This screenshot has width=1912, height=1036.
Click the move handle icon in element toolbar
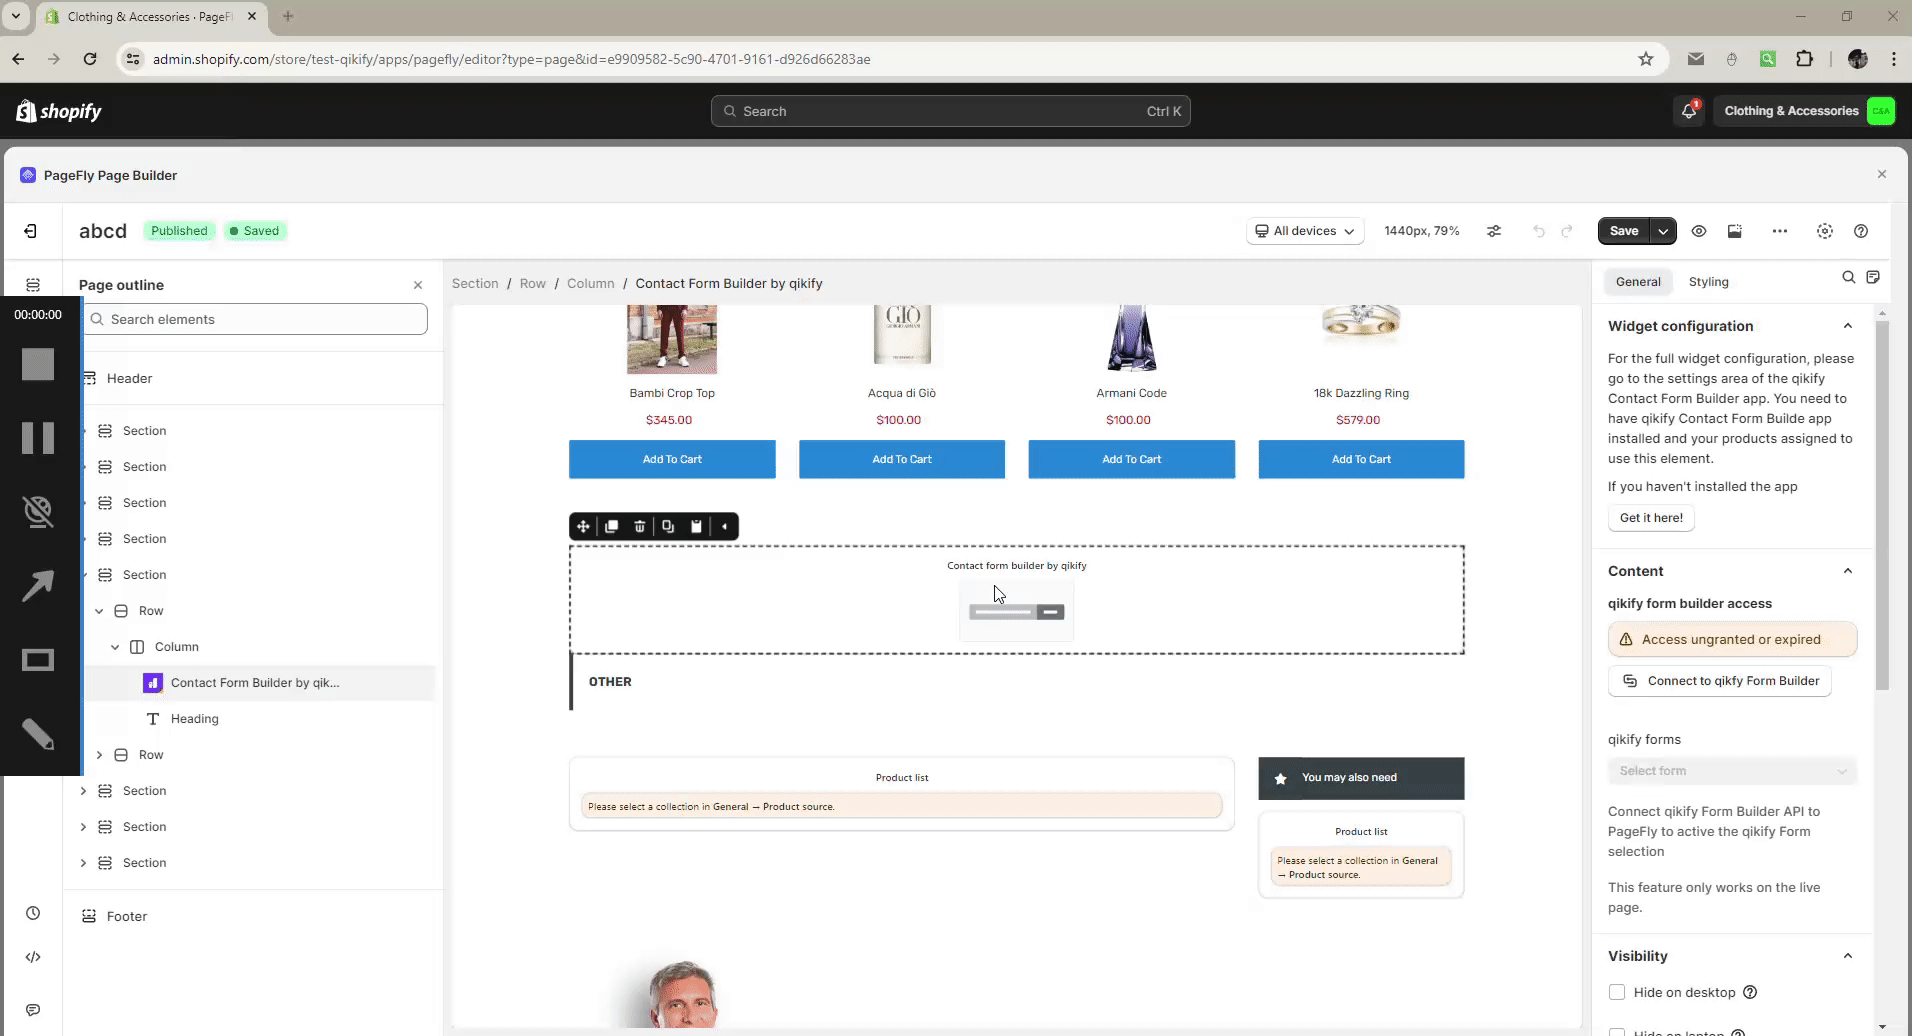[x=583, y=526]
